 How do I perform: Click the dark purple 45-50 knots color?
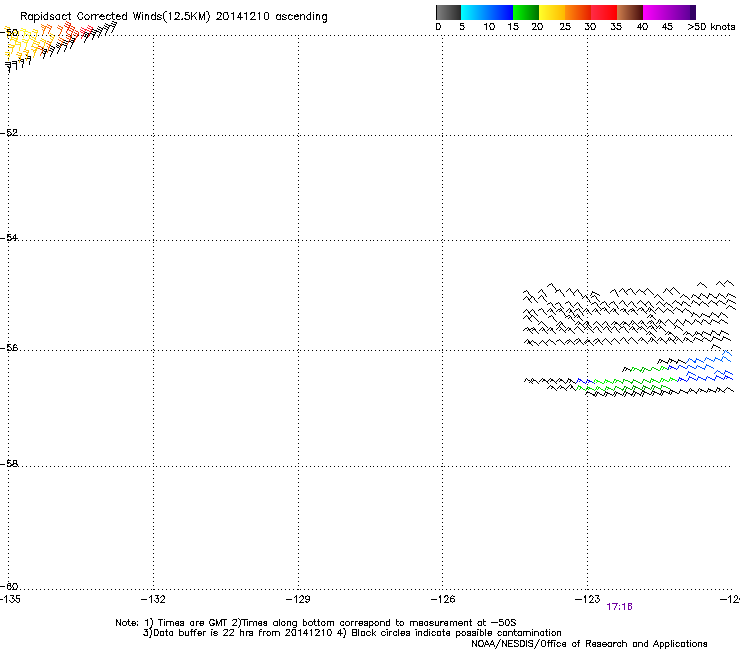pos(682,12)
